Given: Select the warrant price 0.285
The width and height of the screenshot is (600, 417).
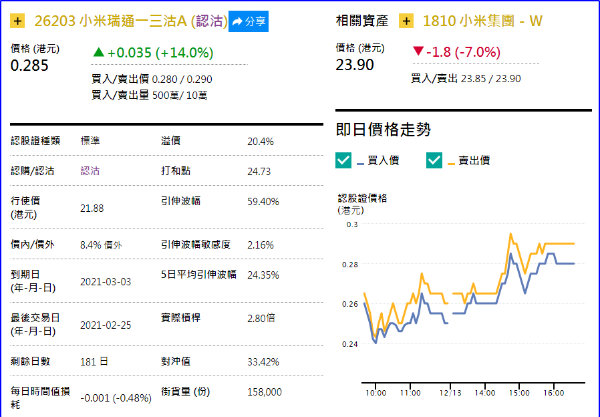Looking at the screenshot, I should (x=29, y=65).
